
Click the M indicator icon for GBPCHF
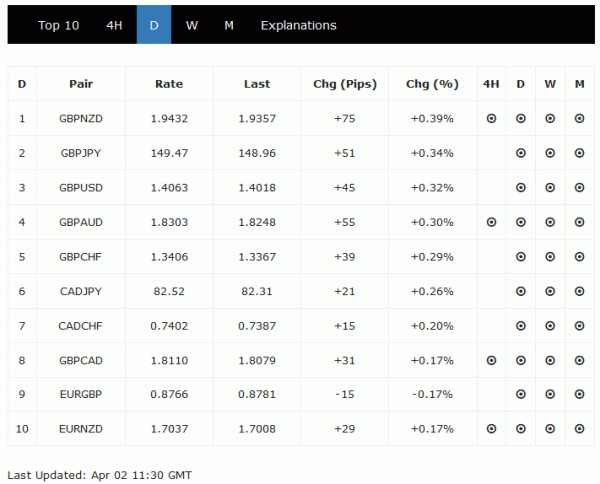pyautogui.click(x=580, y=256)
